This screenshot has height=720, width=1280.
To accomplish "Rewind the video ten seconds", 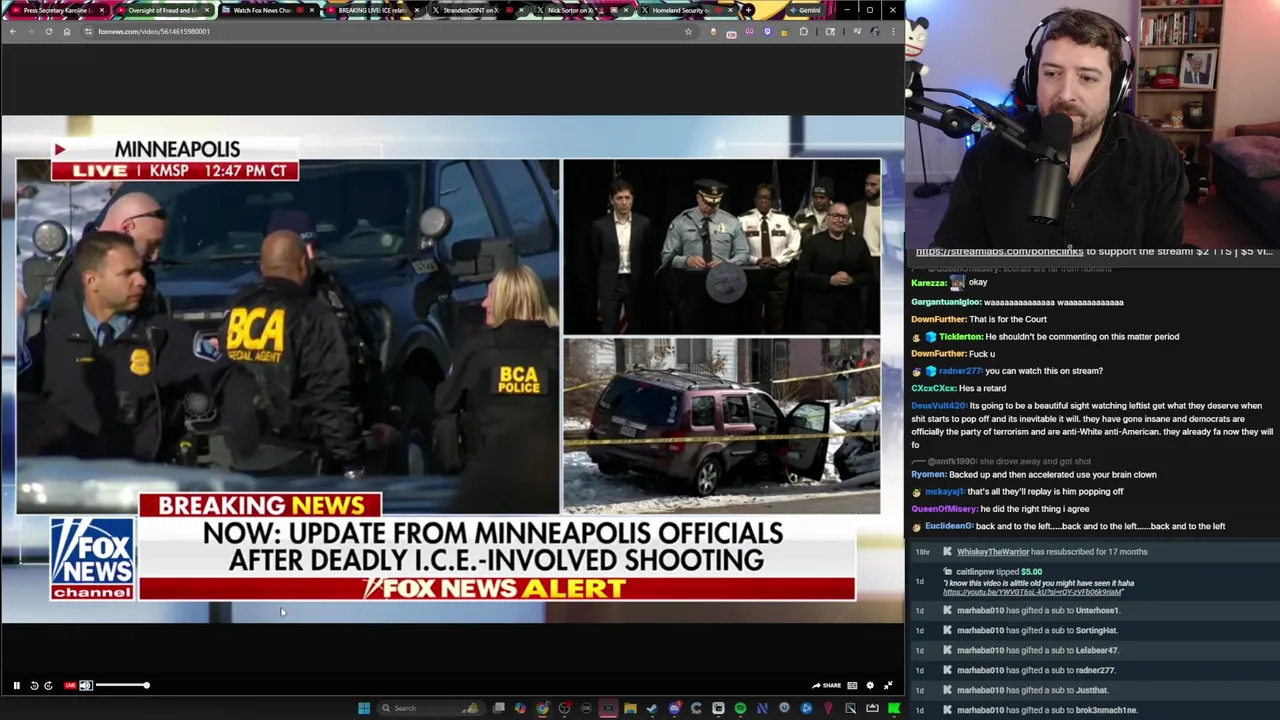I will click(34, 685).
